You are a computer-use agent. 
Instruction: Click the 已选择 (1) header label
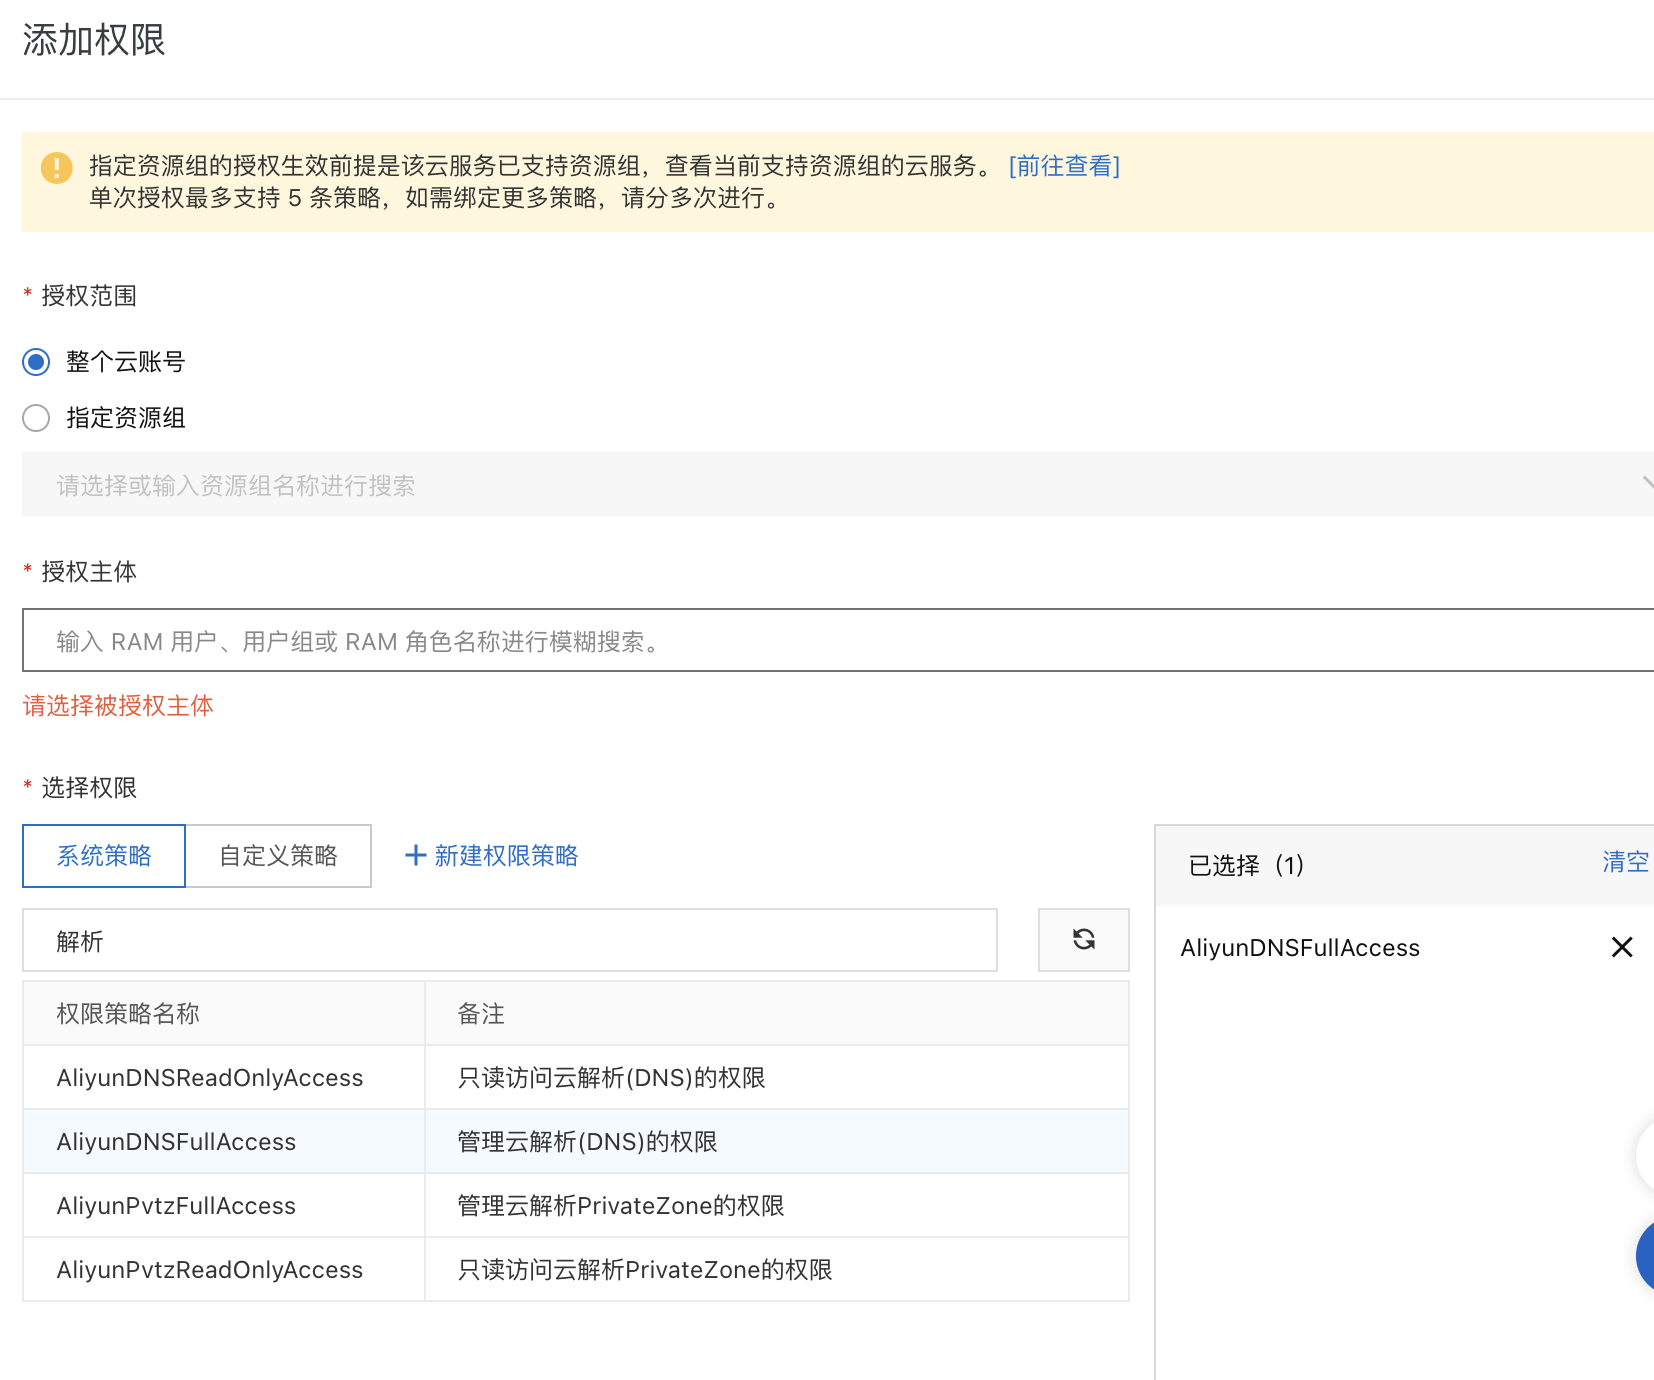[x=1246, y=865]
